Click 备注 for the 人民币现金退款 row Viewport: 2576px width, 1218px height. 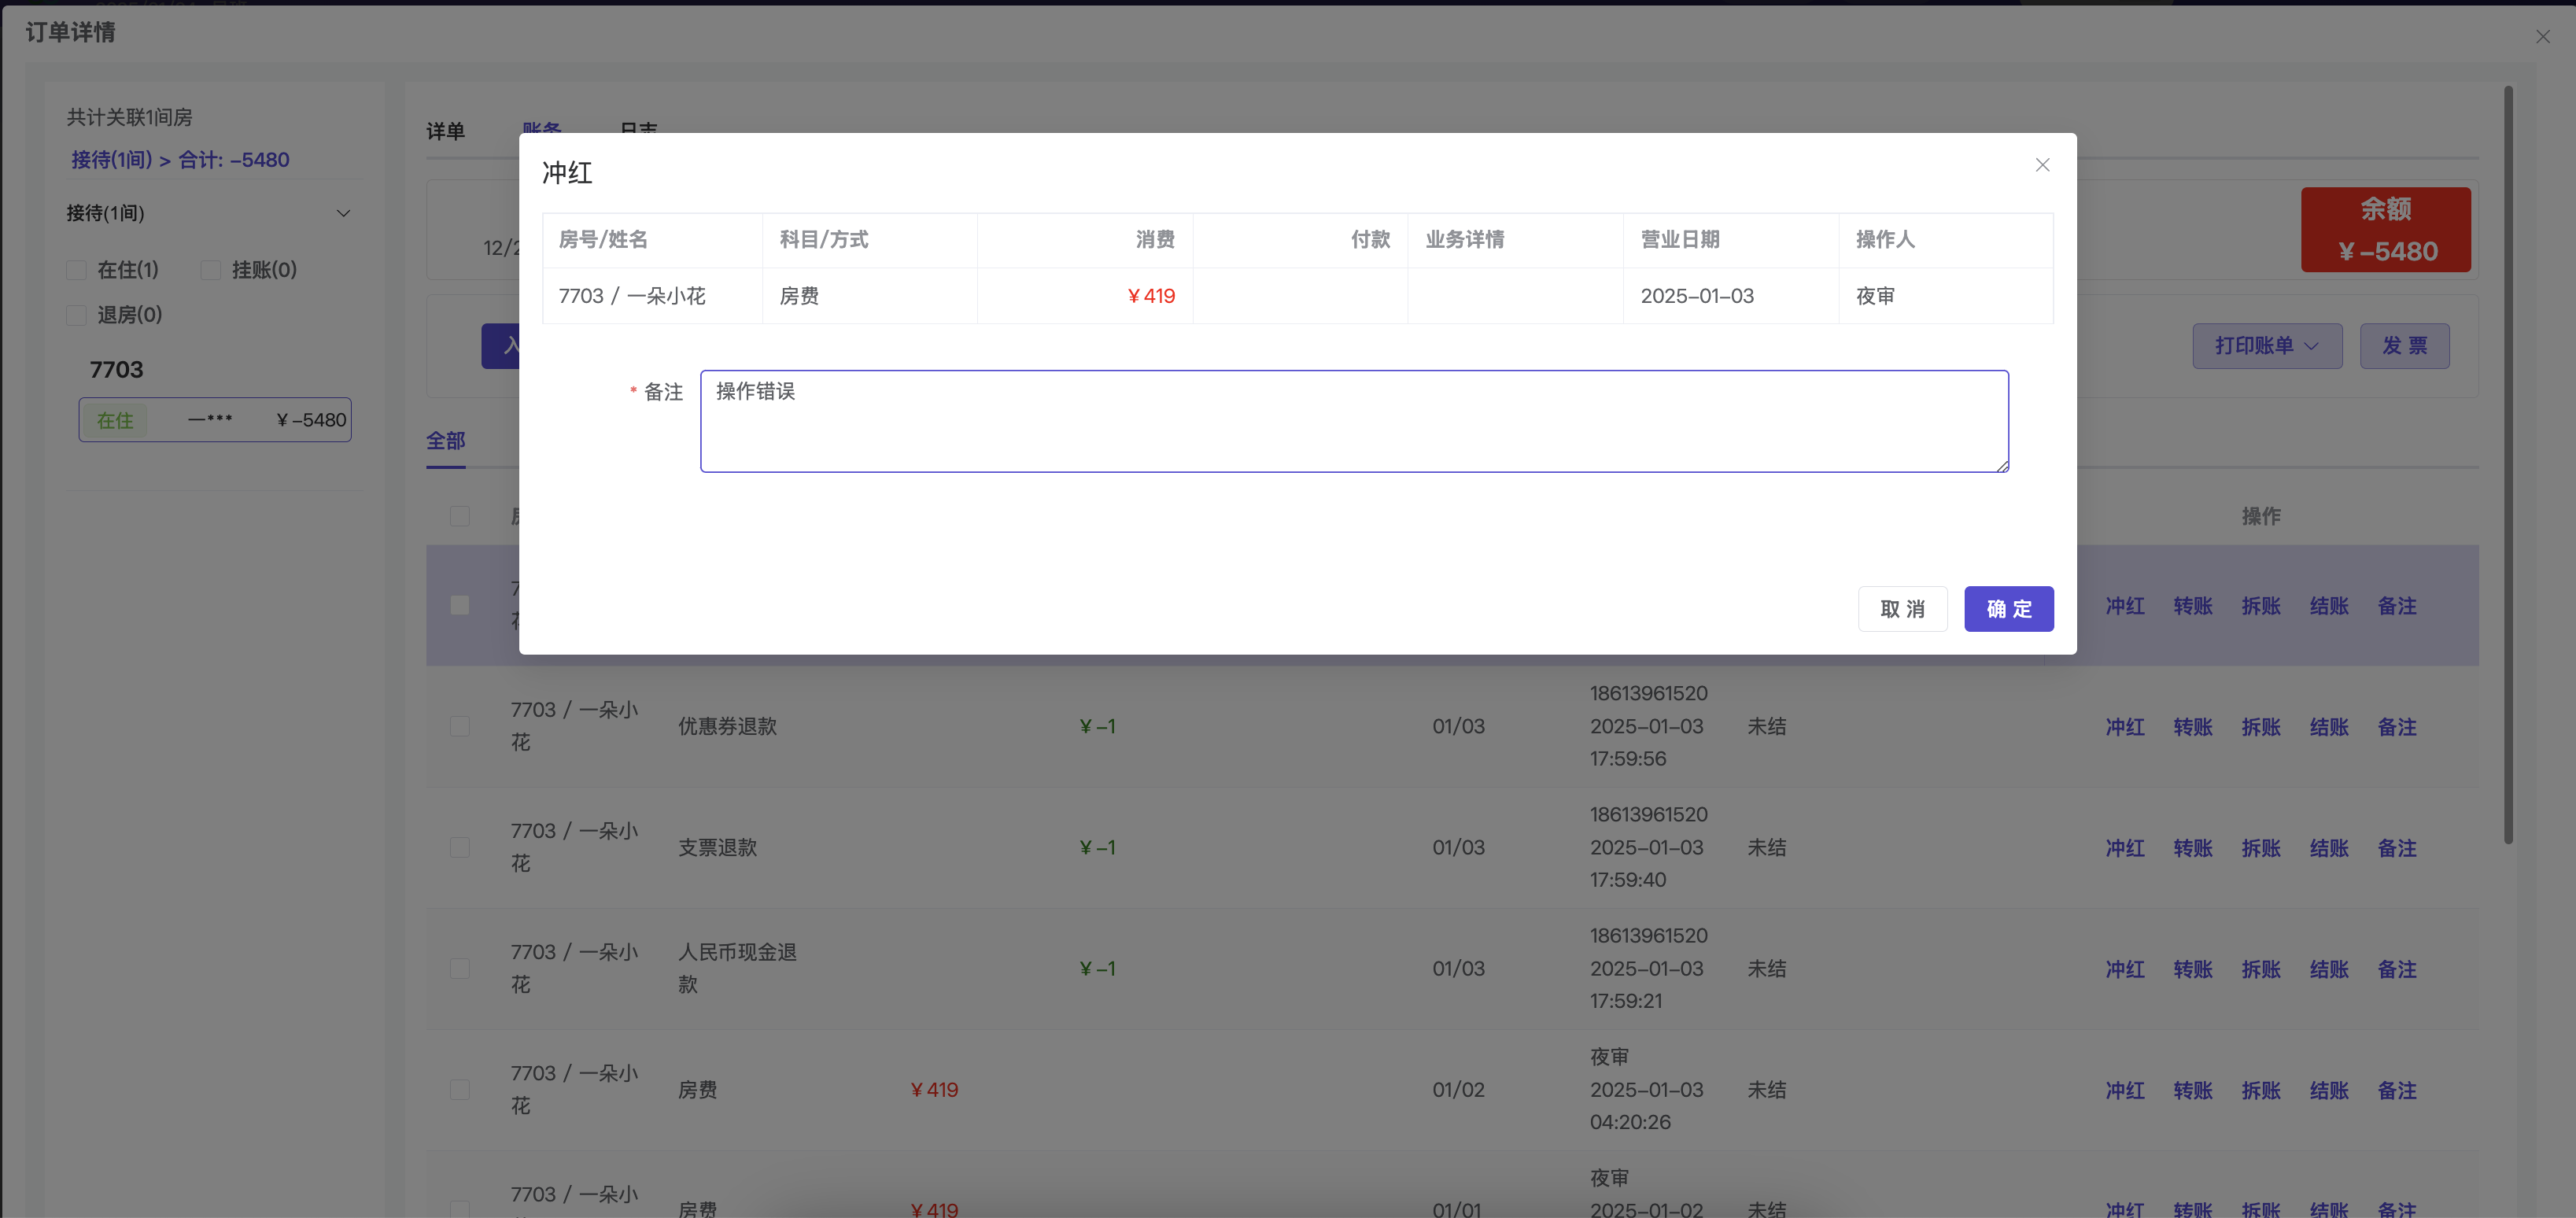2397,969
